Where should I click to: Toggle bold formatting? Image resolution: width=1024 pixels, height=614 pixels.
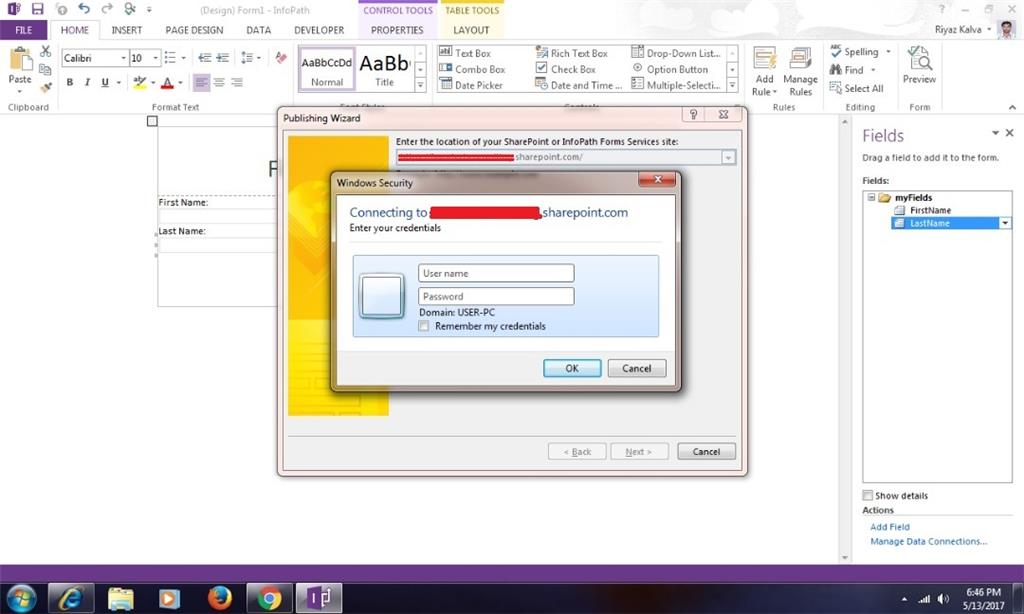click(69, 82)
